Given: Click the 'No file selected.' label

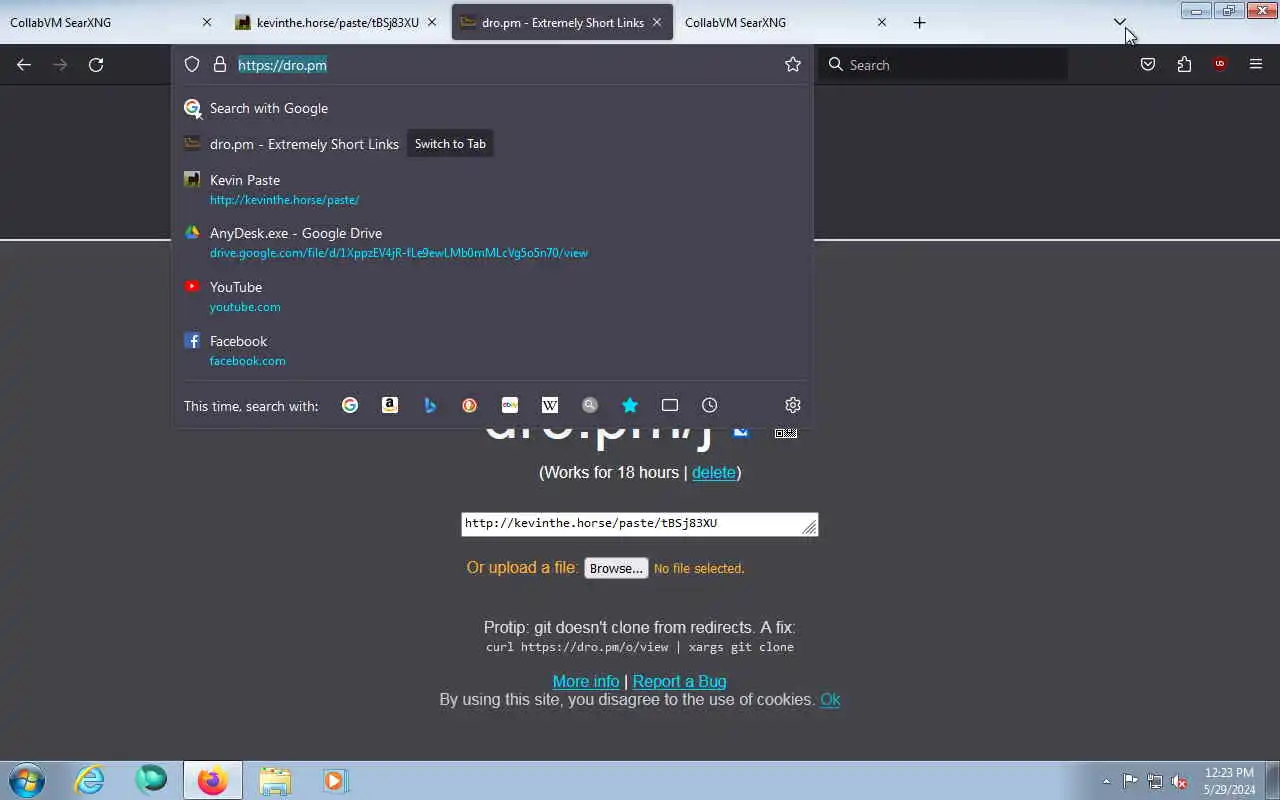Looking at the screenshot, I should tap(699, 568).
